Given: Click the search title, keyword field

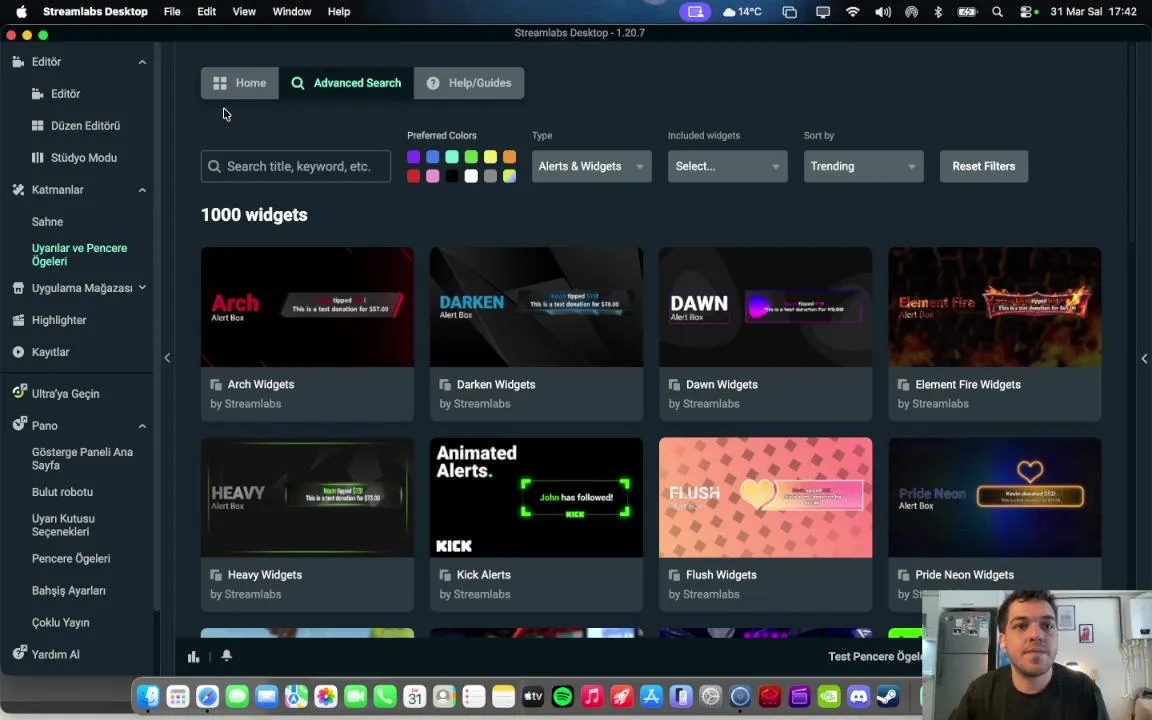Looking at the screenshot, I should (x=296, y=167).
